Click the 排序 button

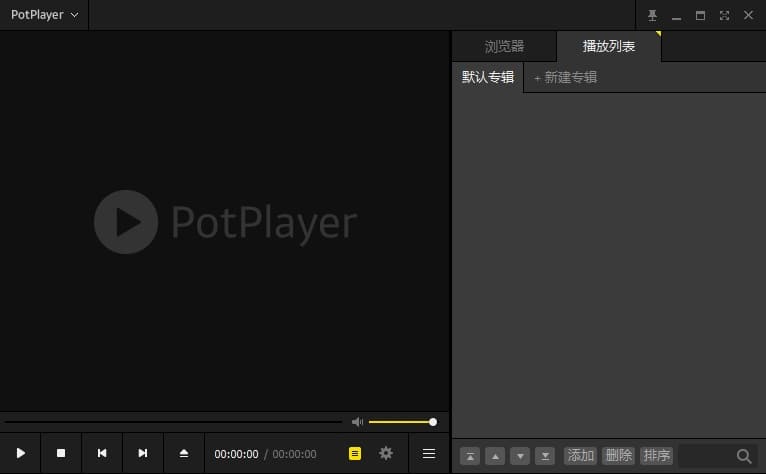pyautogui.click(x=657, y=455)
